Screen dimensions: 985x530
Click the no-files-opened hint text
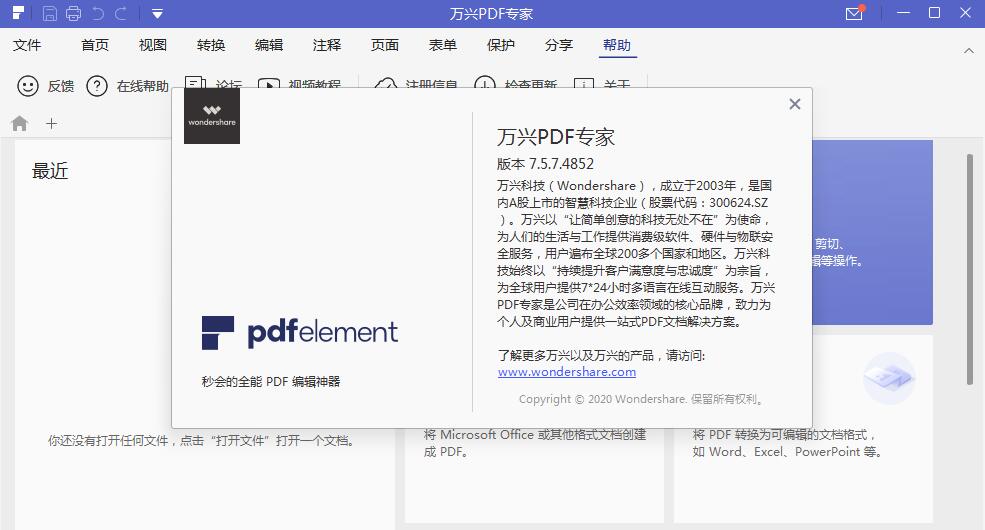click(x=201, y=441)
